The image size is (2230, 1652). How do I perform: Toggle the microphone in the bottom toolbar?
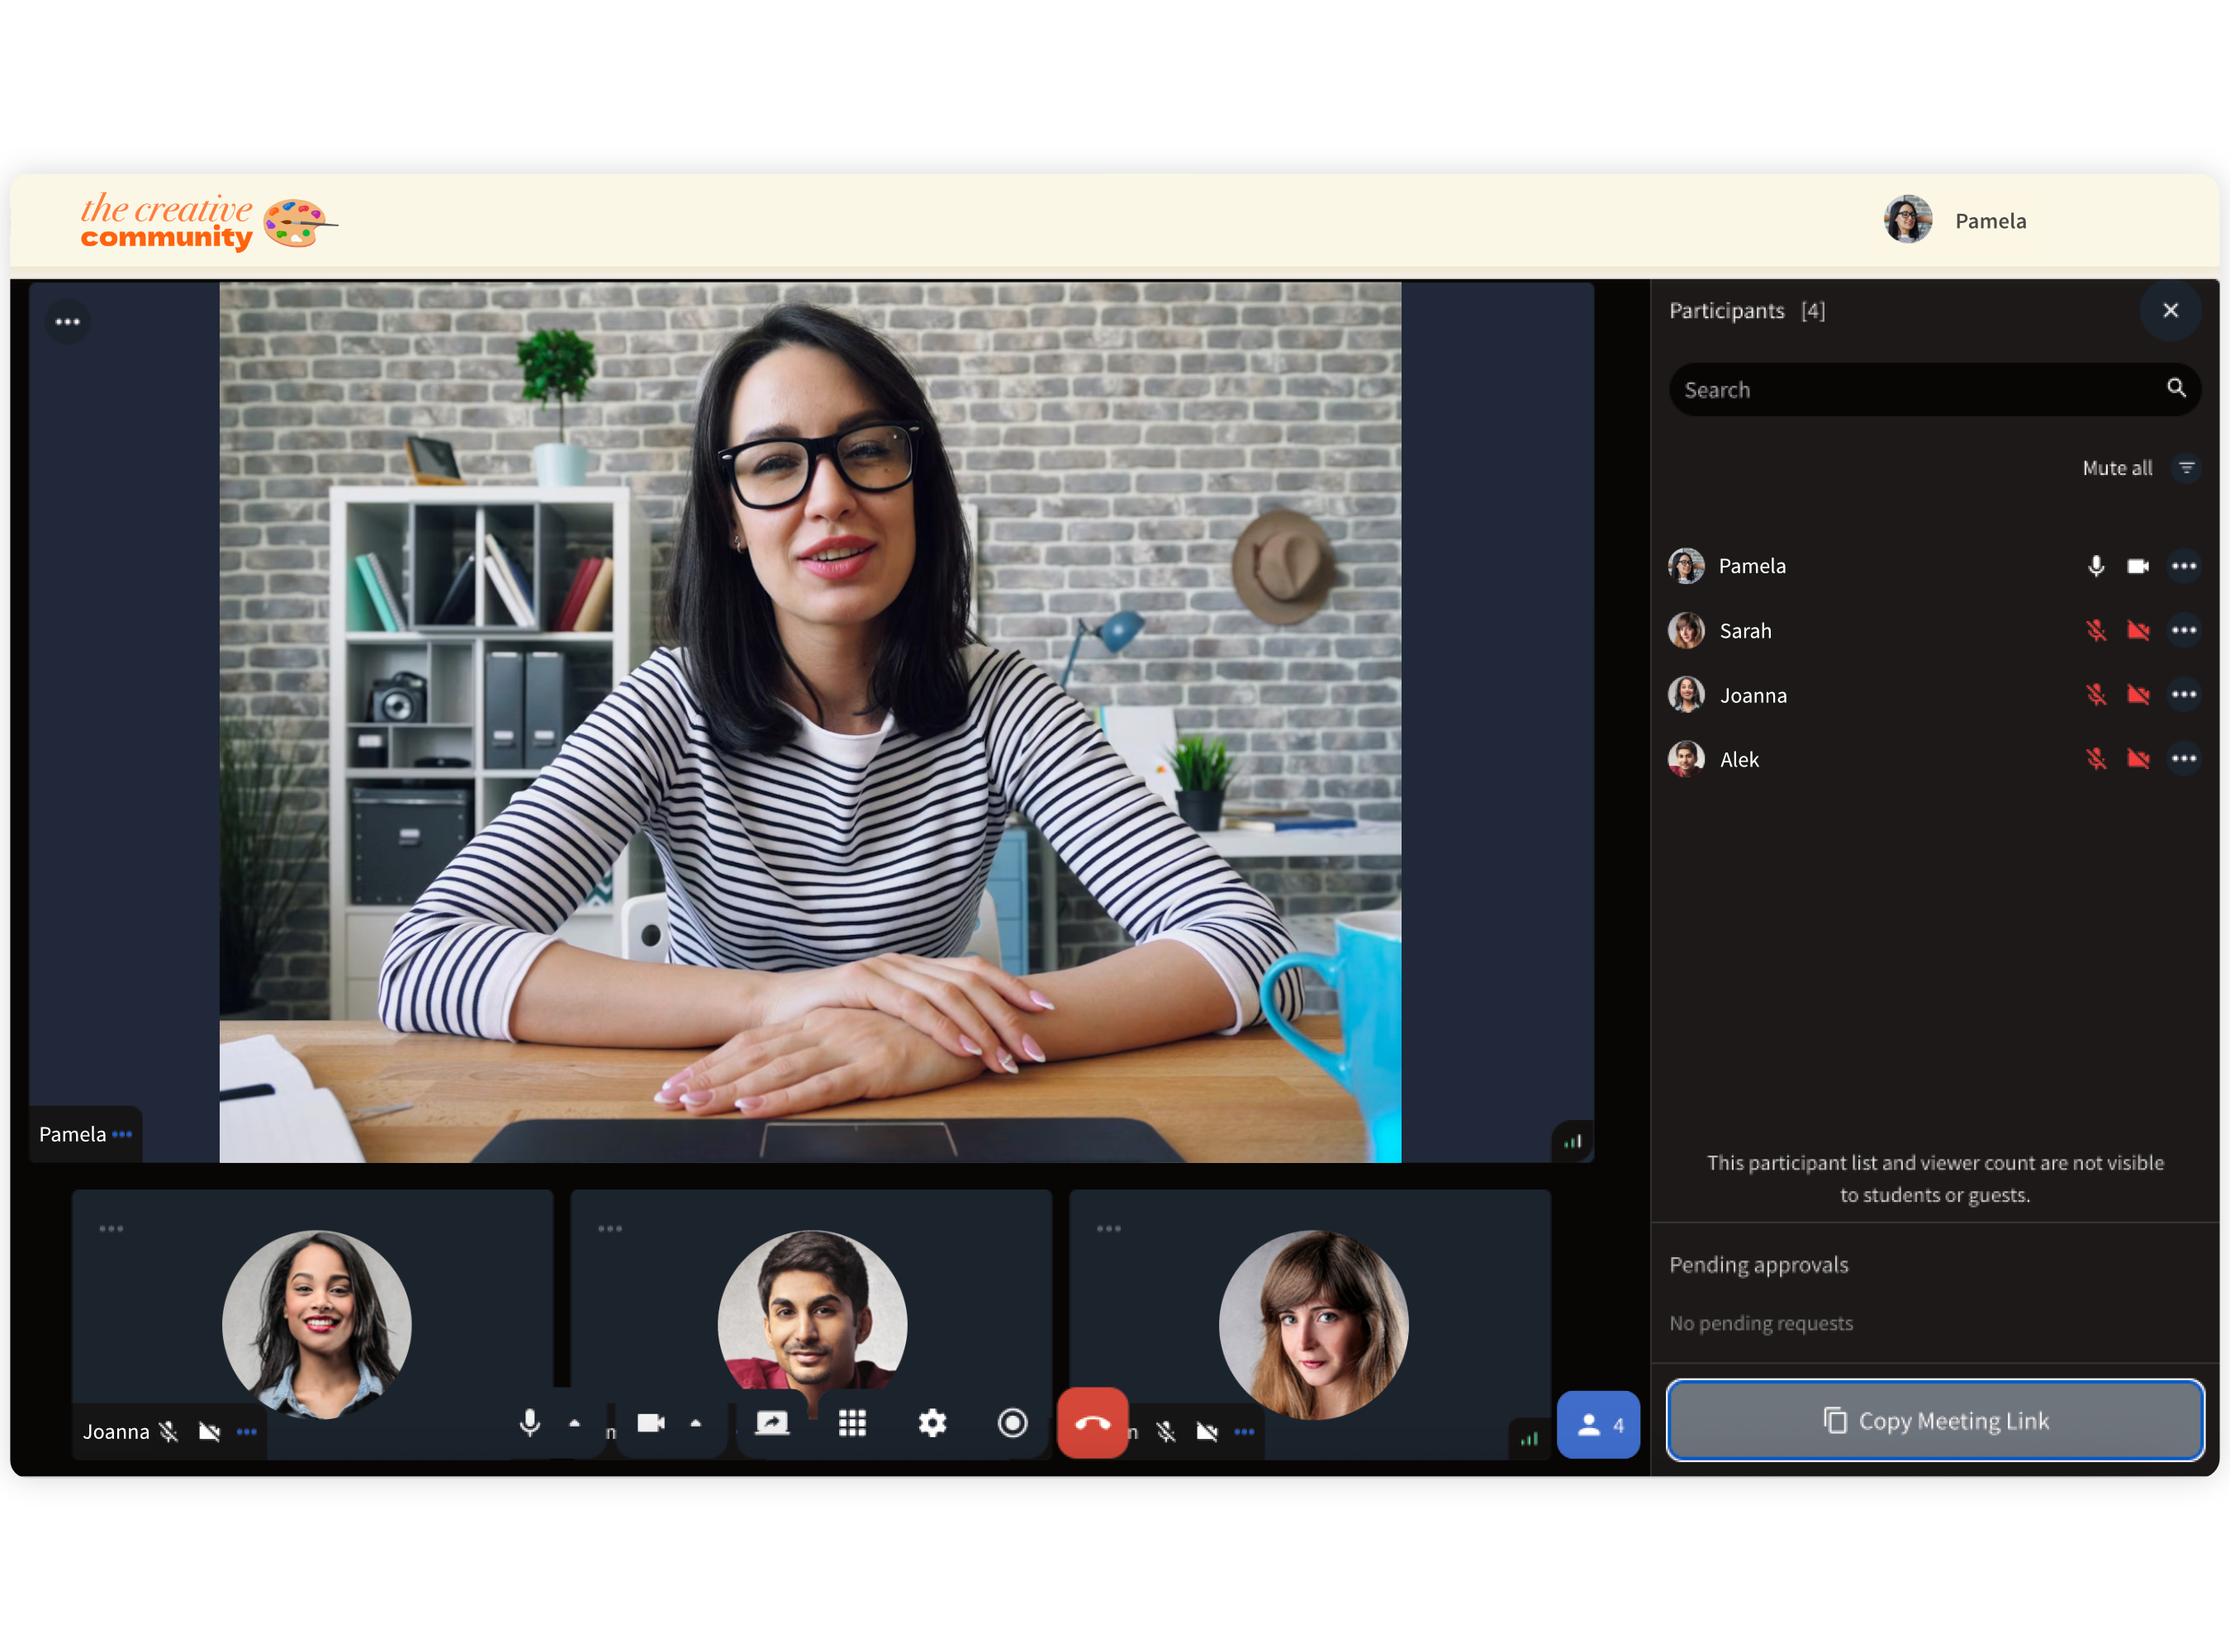pyautogui.click(x=530, y=1422)
